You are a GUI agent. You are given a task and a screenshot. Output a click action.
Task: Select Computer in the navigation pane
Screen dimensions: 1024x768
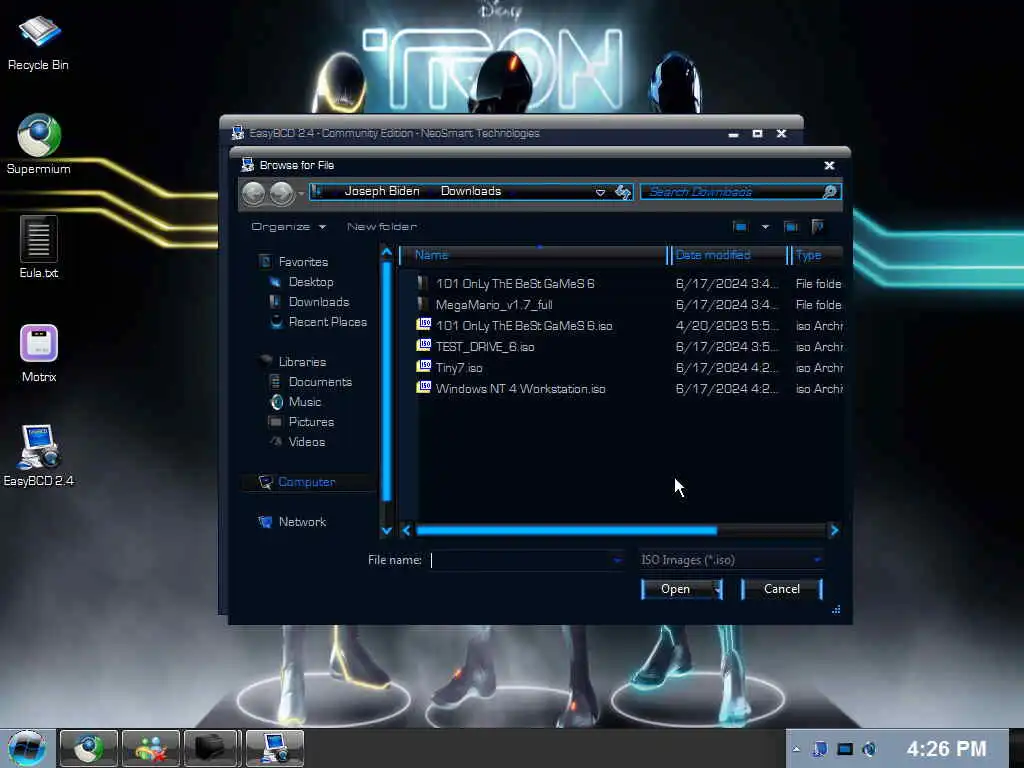coord(306,482)
